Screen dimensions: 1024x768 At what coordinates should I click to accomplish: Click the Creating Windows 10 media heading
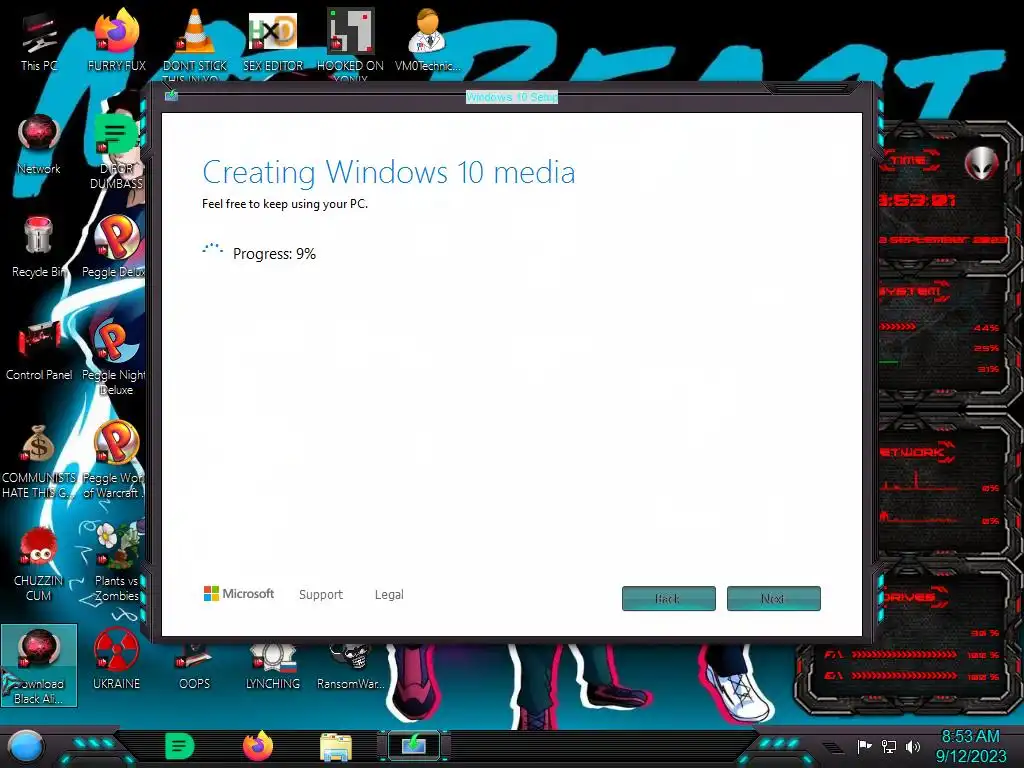coord(389,172)
